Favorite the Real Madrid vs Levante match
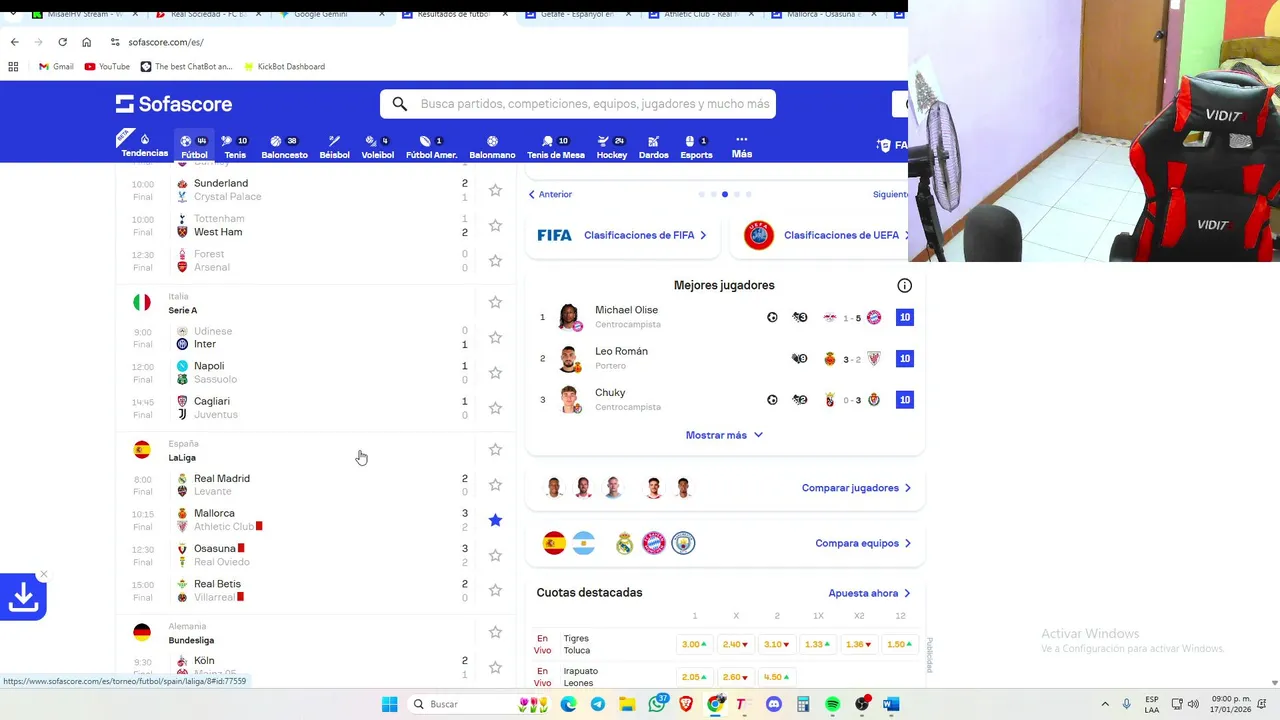This screenshot has height=720, width=1280. pos(495,485)
